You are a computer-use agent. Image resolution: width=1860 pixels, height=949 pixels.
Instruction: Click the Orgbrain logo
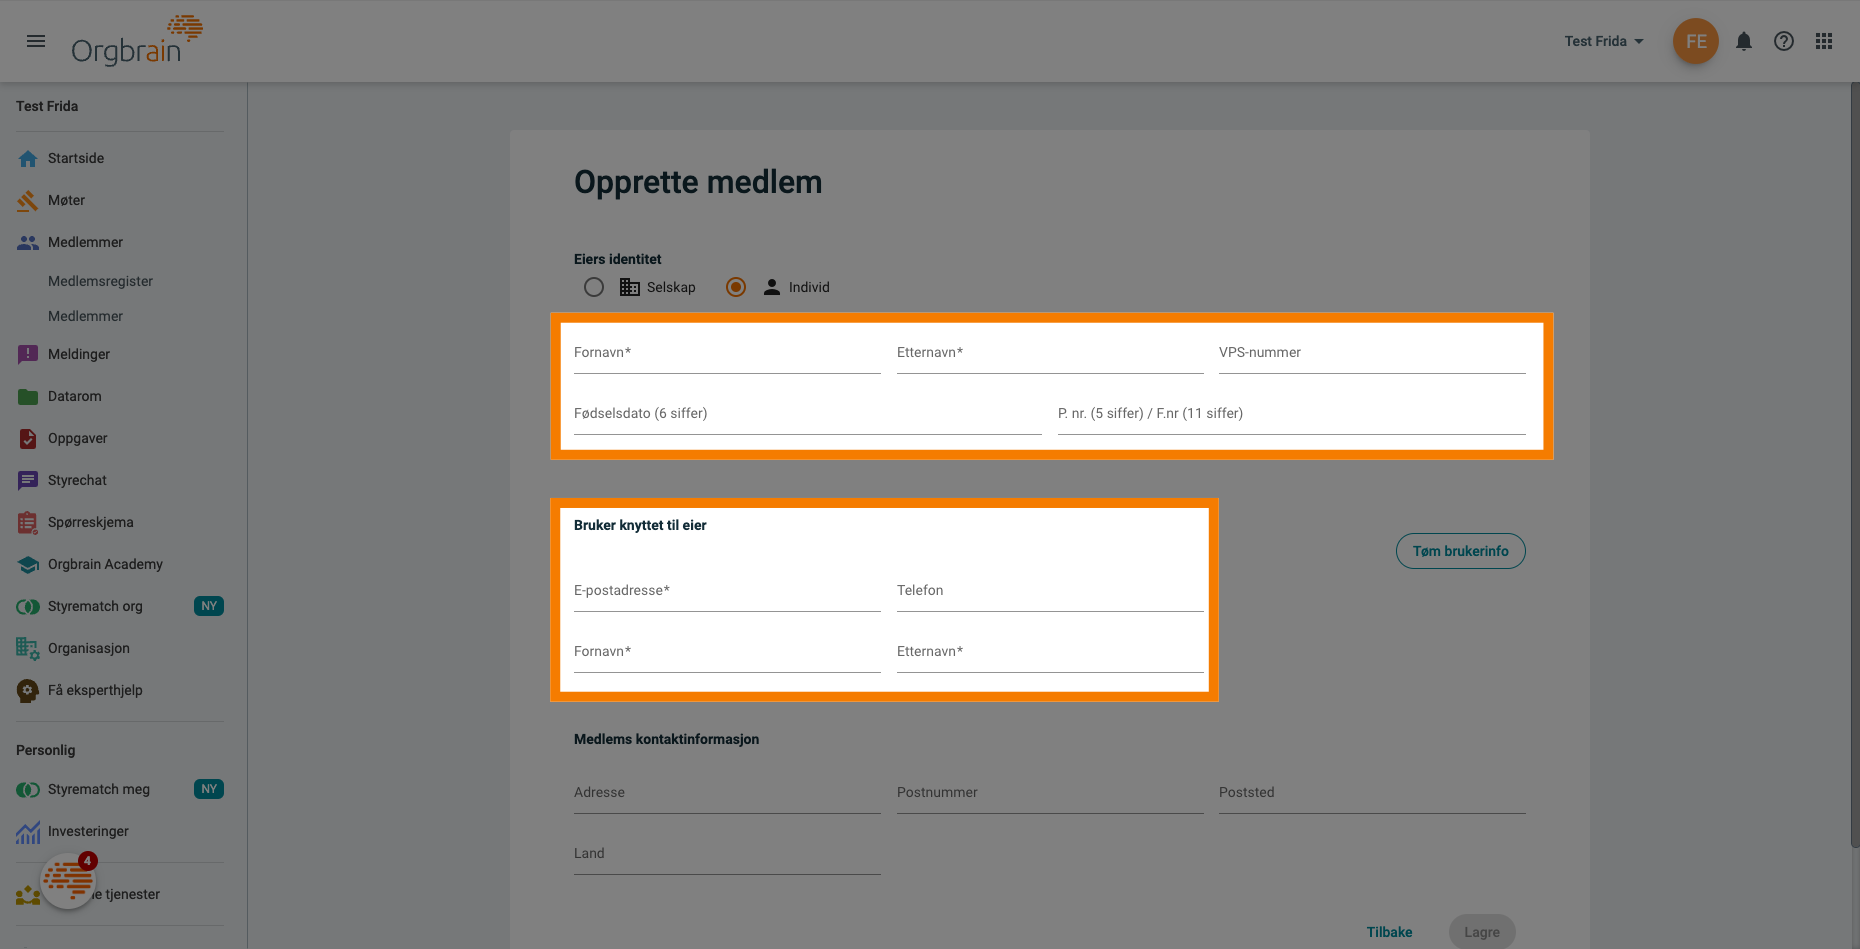(137, 40)
